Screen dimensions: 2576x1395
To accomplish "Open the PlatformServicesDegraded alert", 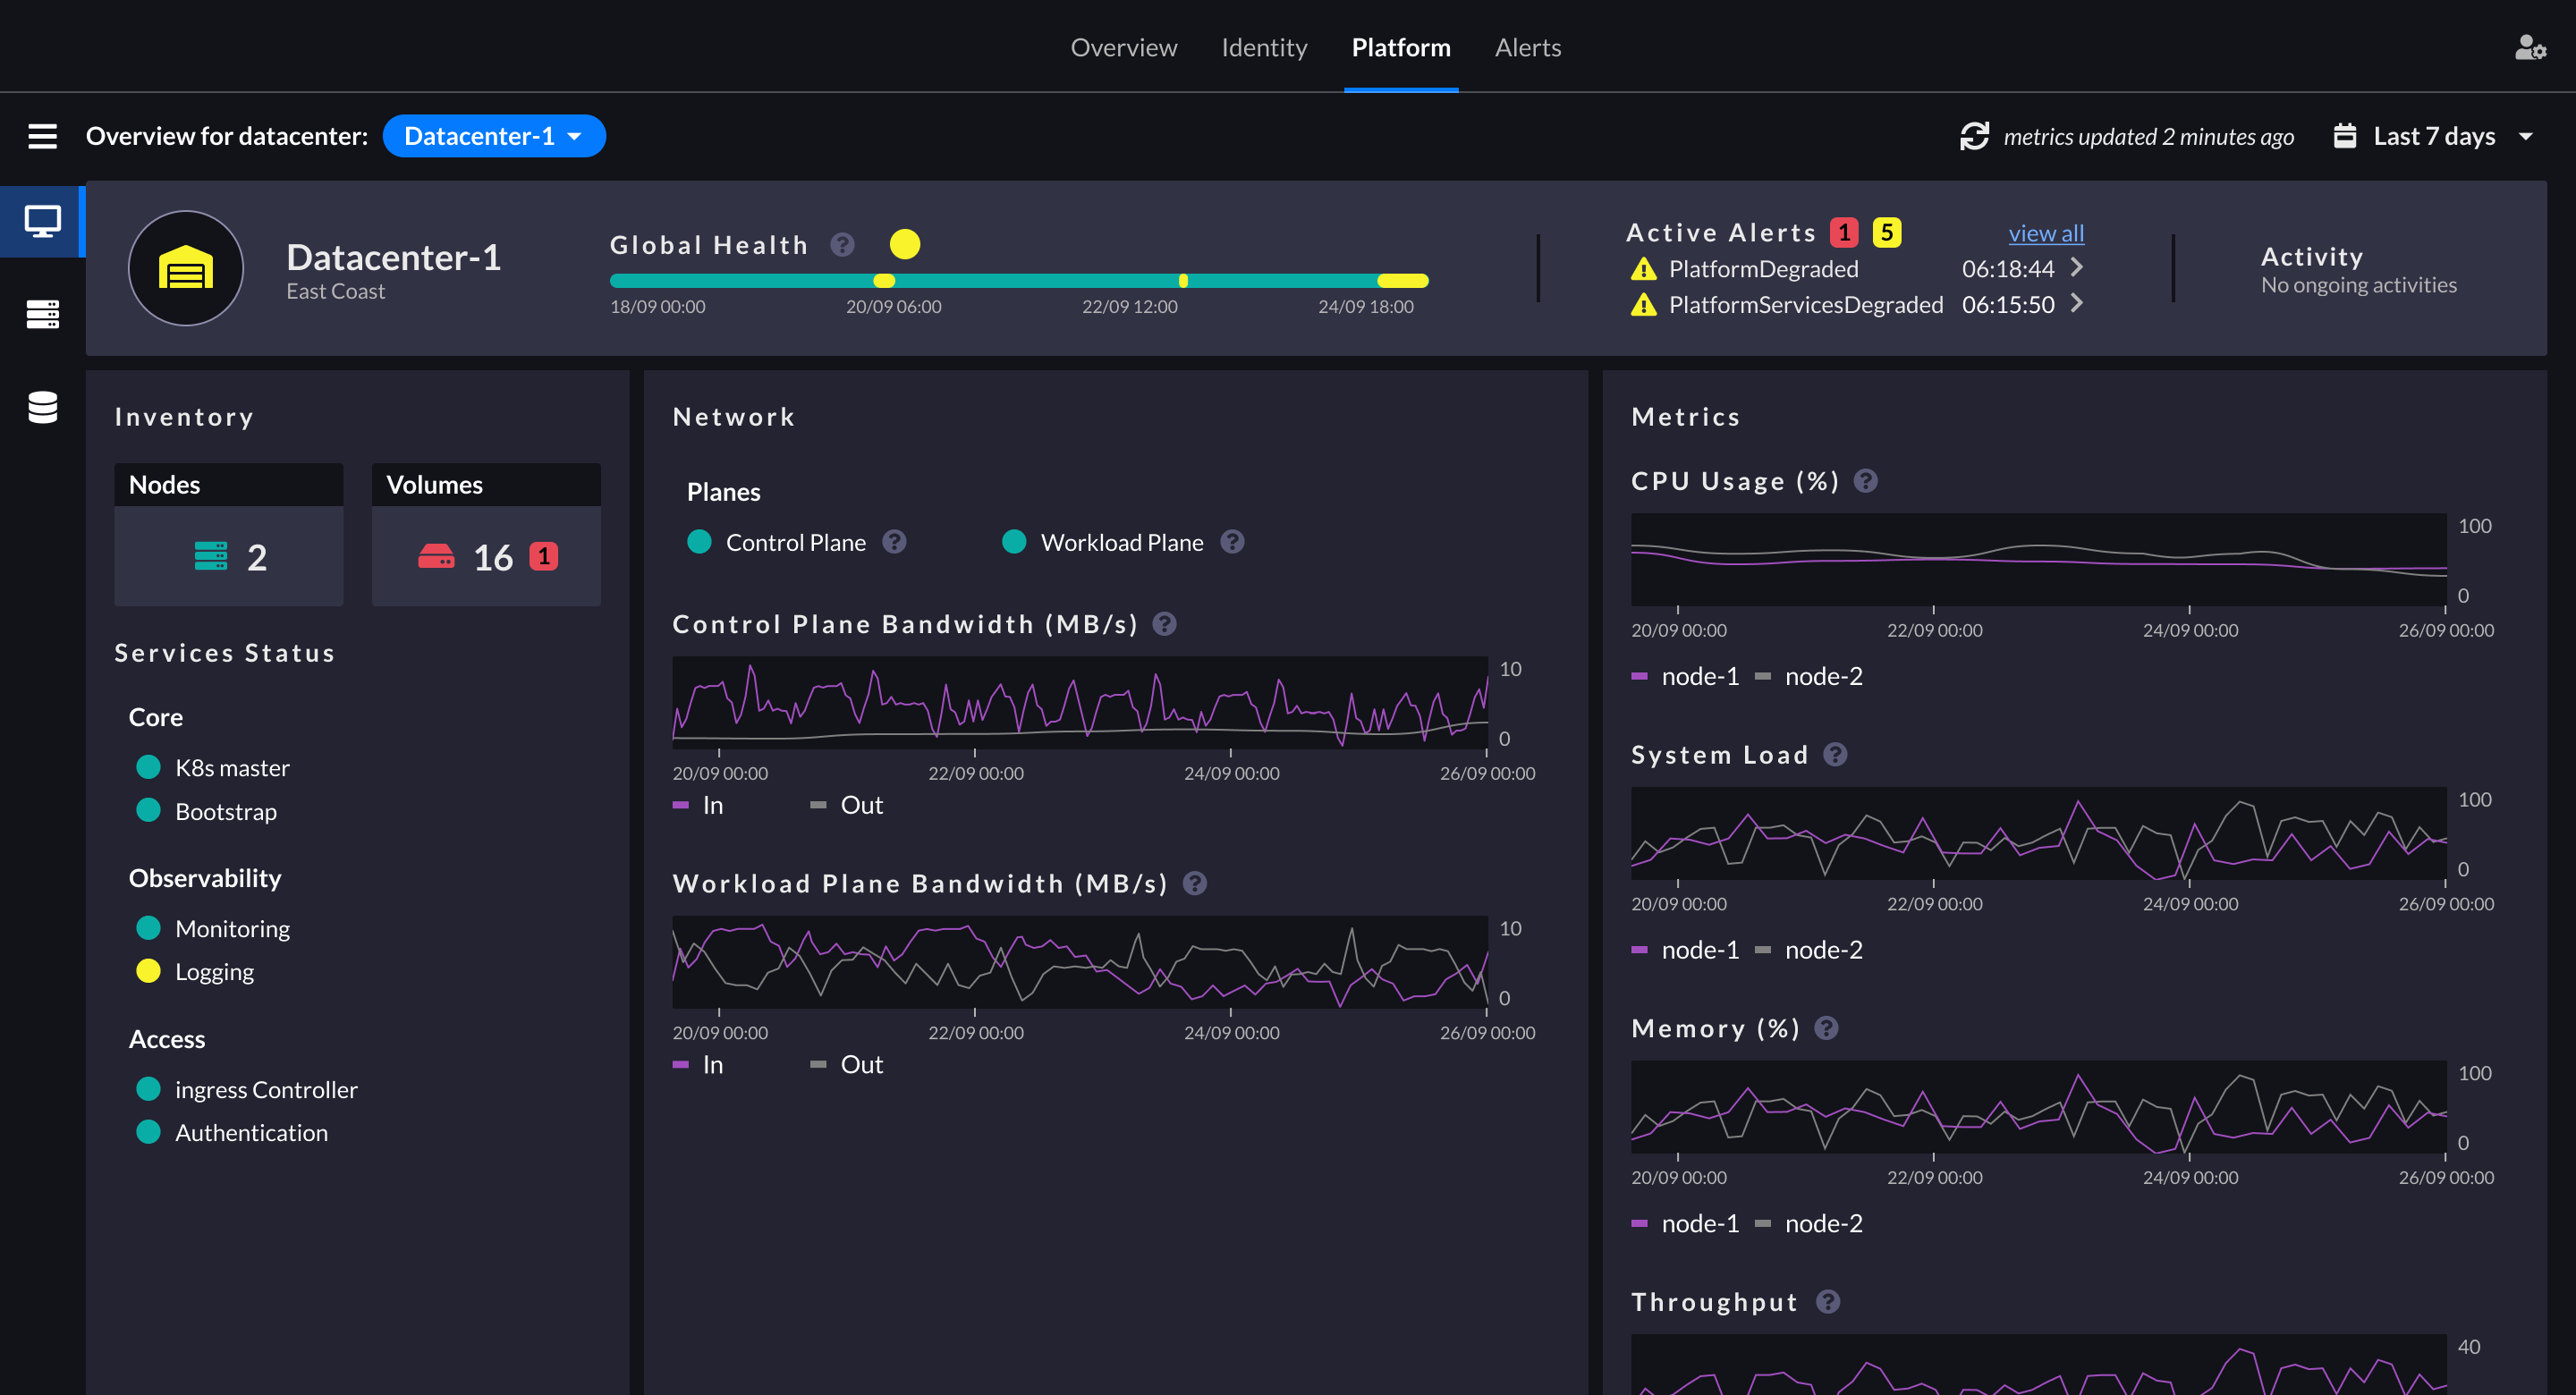I will point(1857,305).
